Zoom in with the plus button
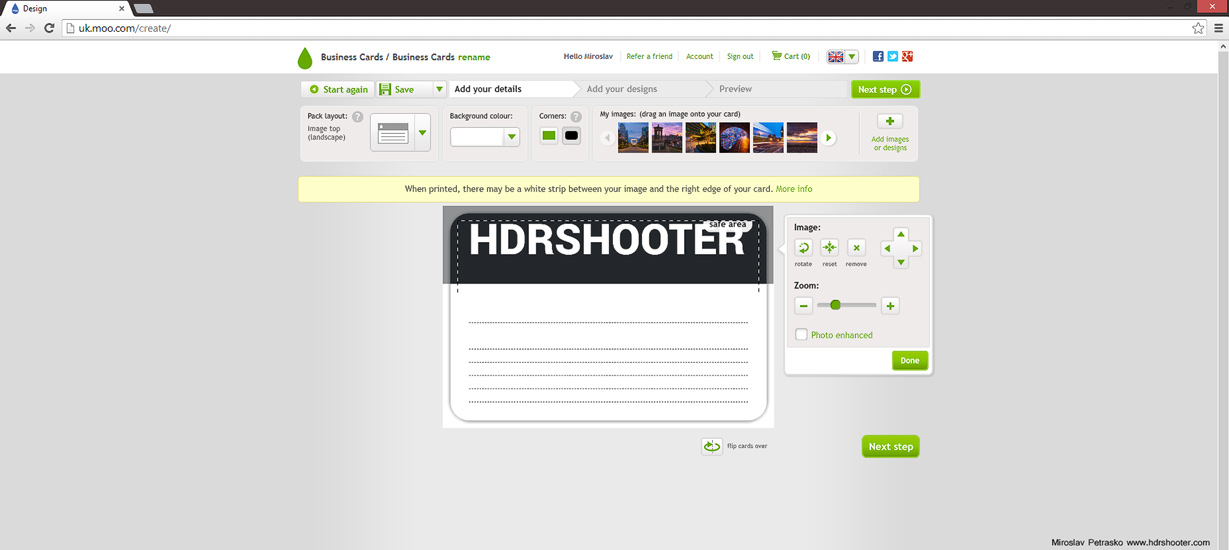 point(890,306)
